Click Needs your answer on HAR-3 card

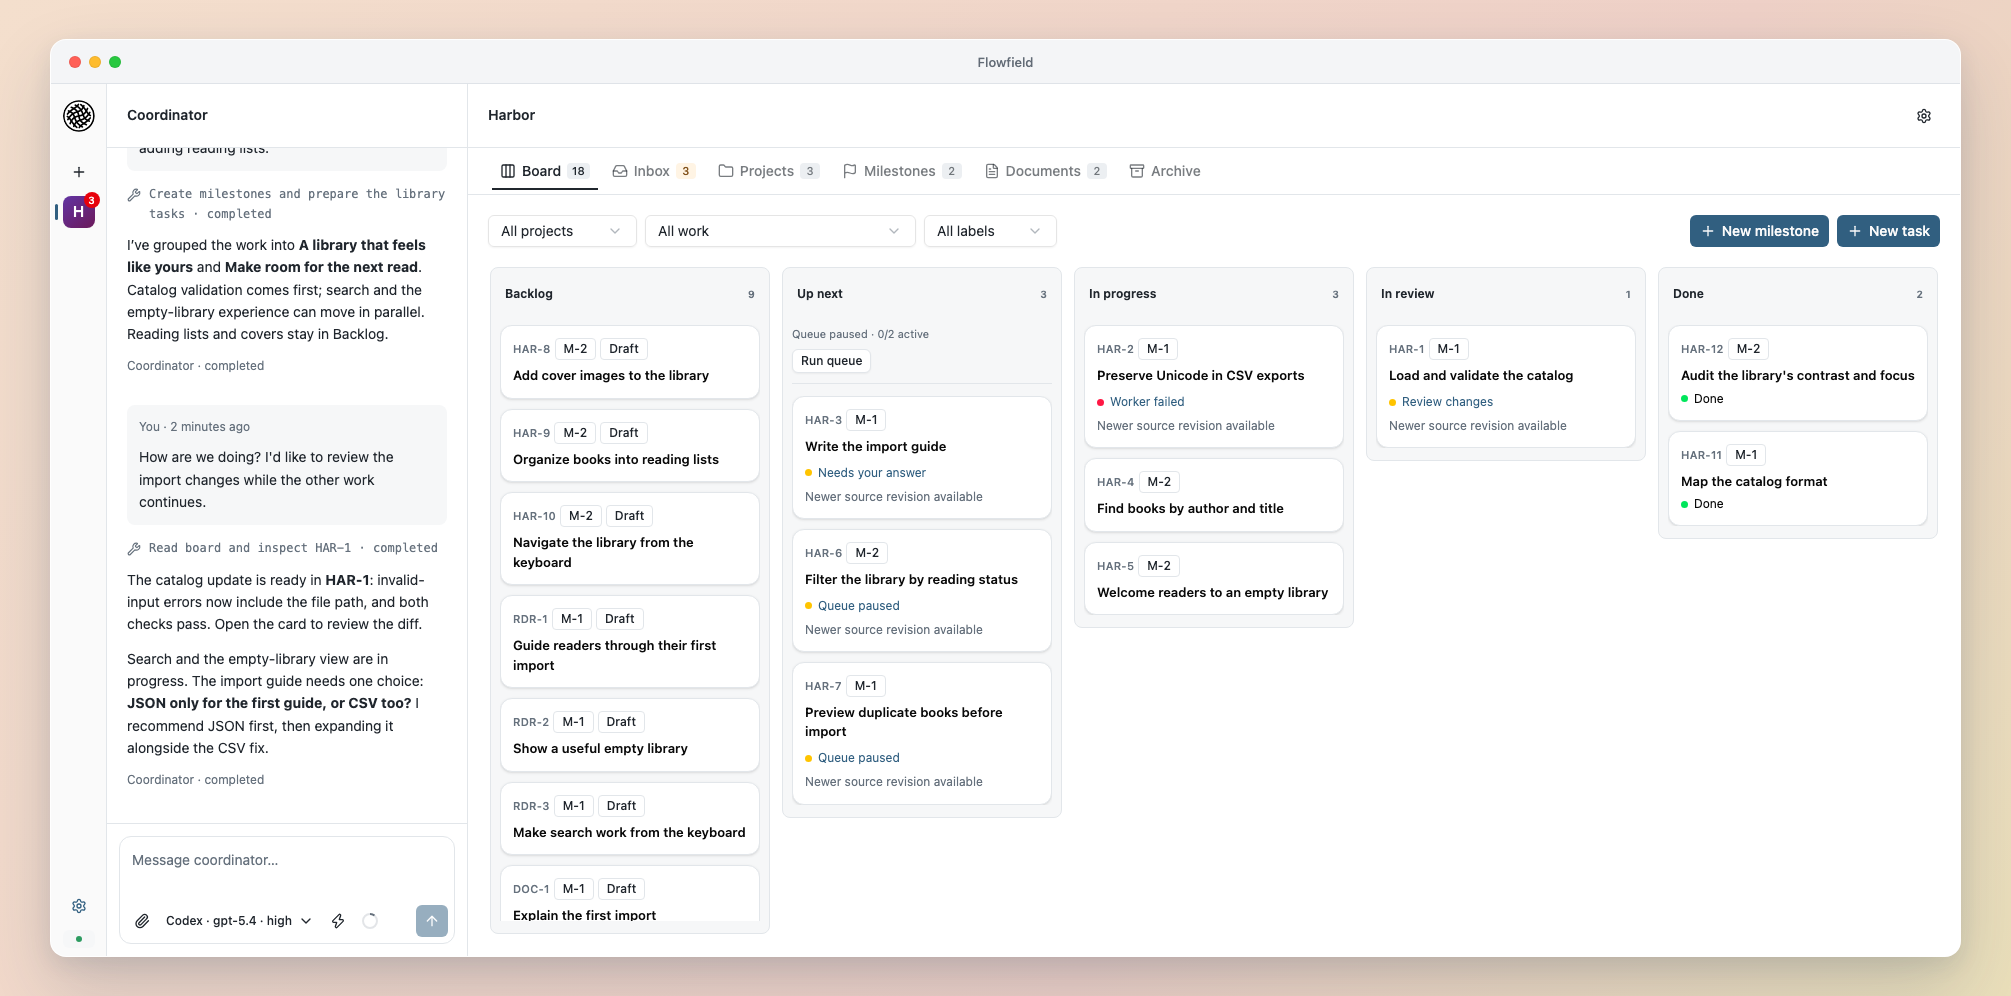click(x=872, y=473)
